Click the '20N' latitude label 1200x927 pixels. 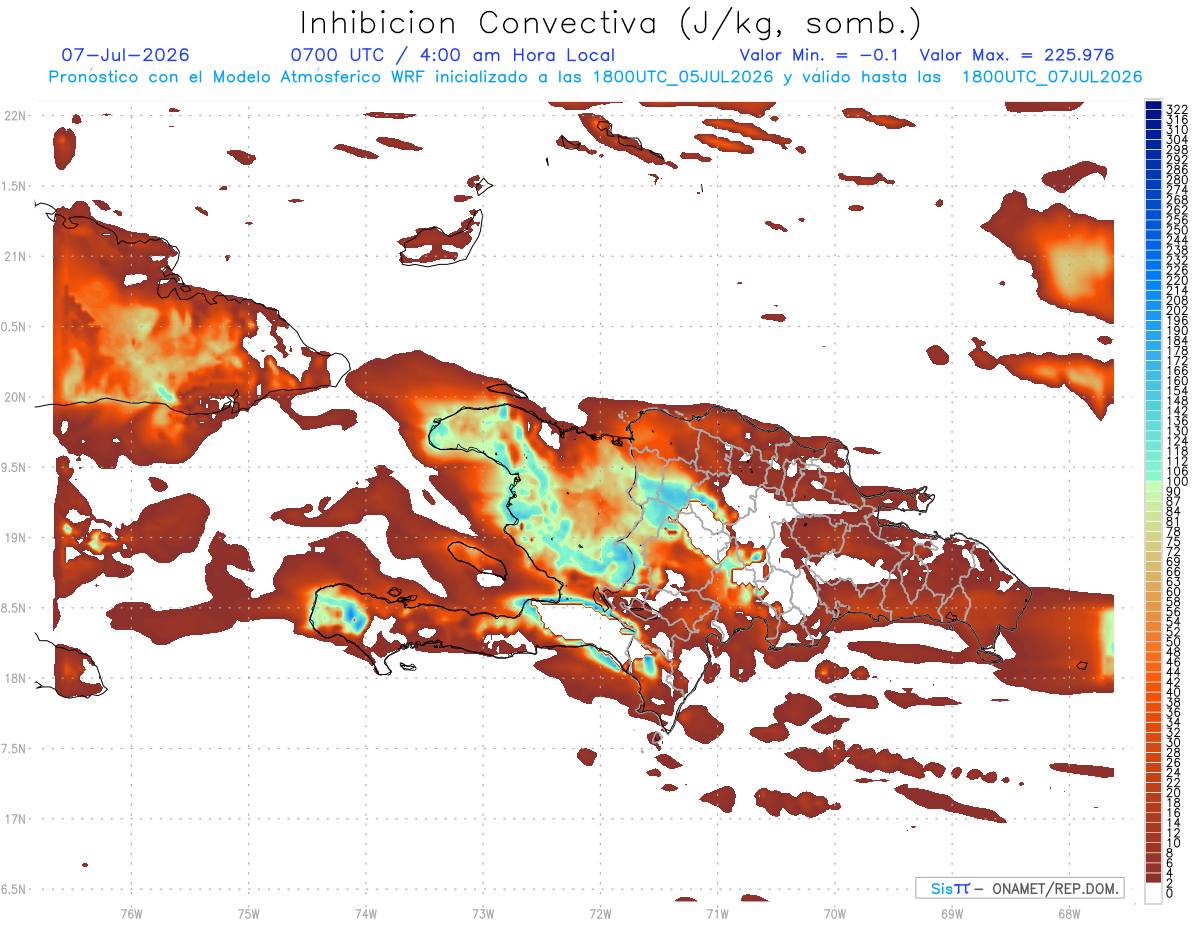14,397
